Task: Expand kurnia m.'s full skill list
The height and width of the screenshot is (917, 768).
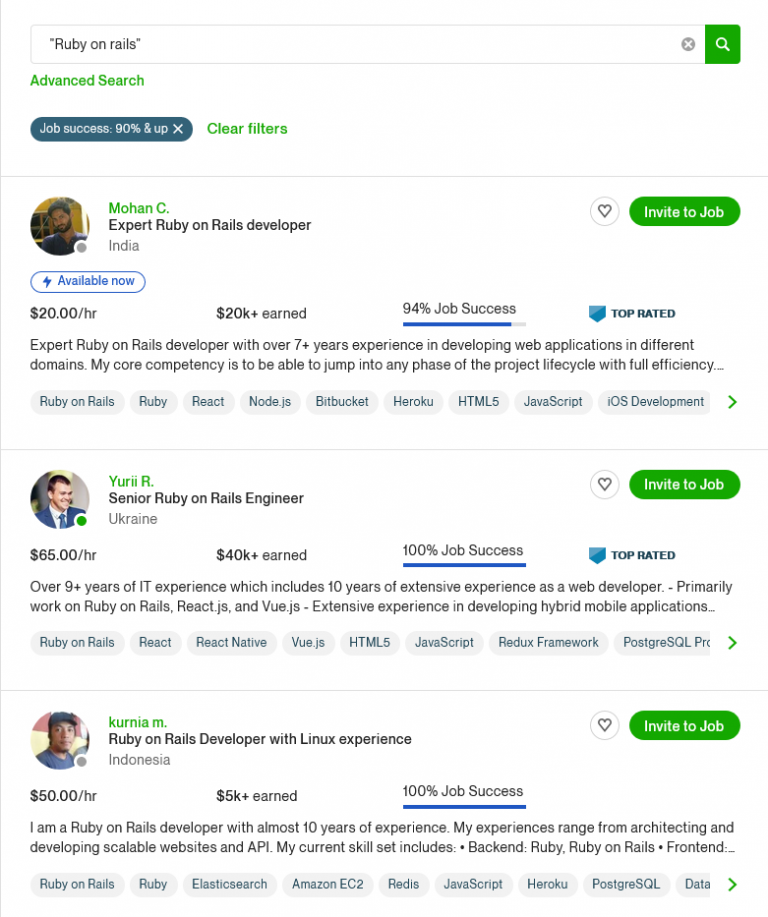Action: tap(732, 884)
